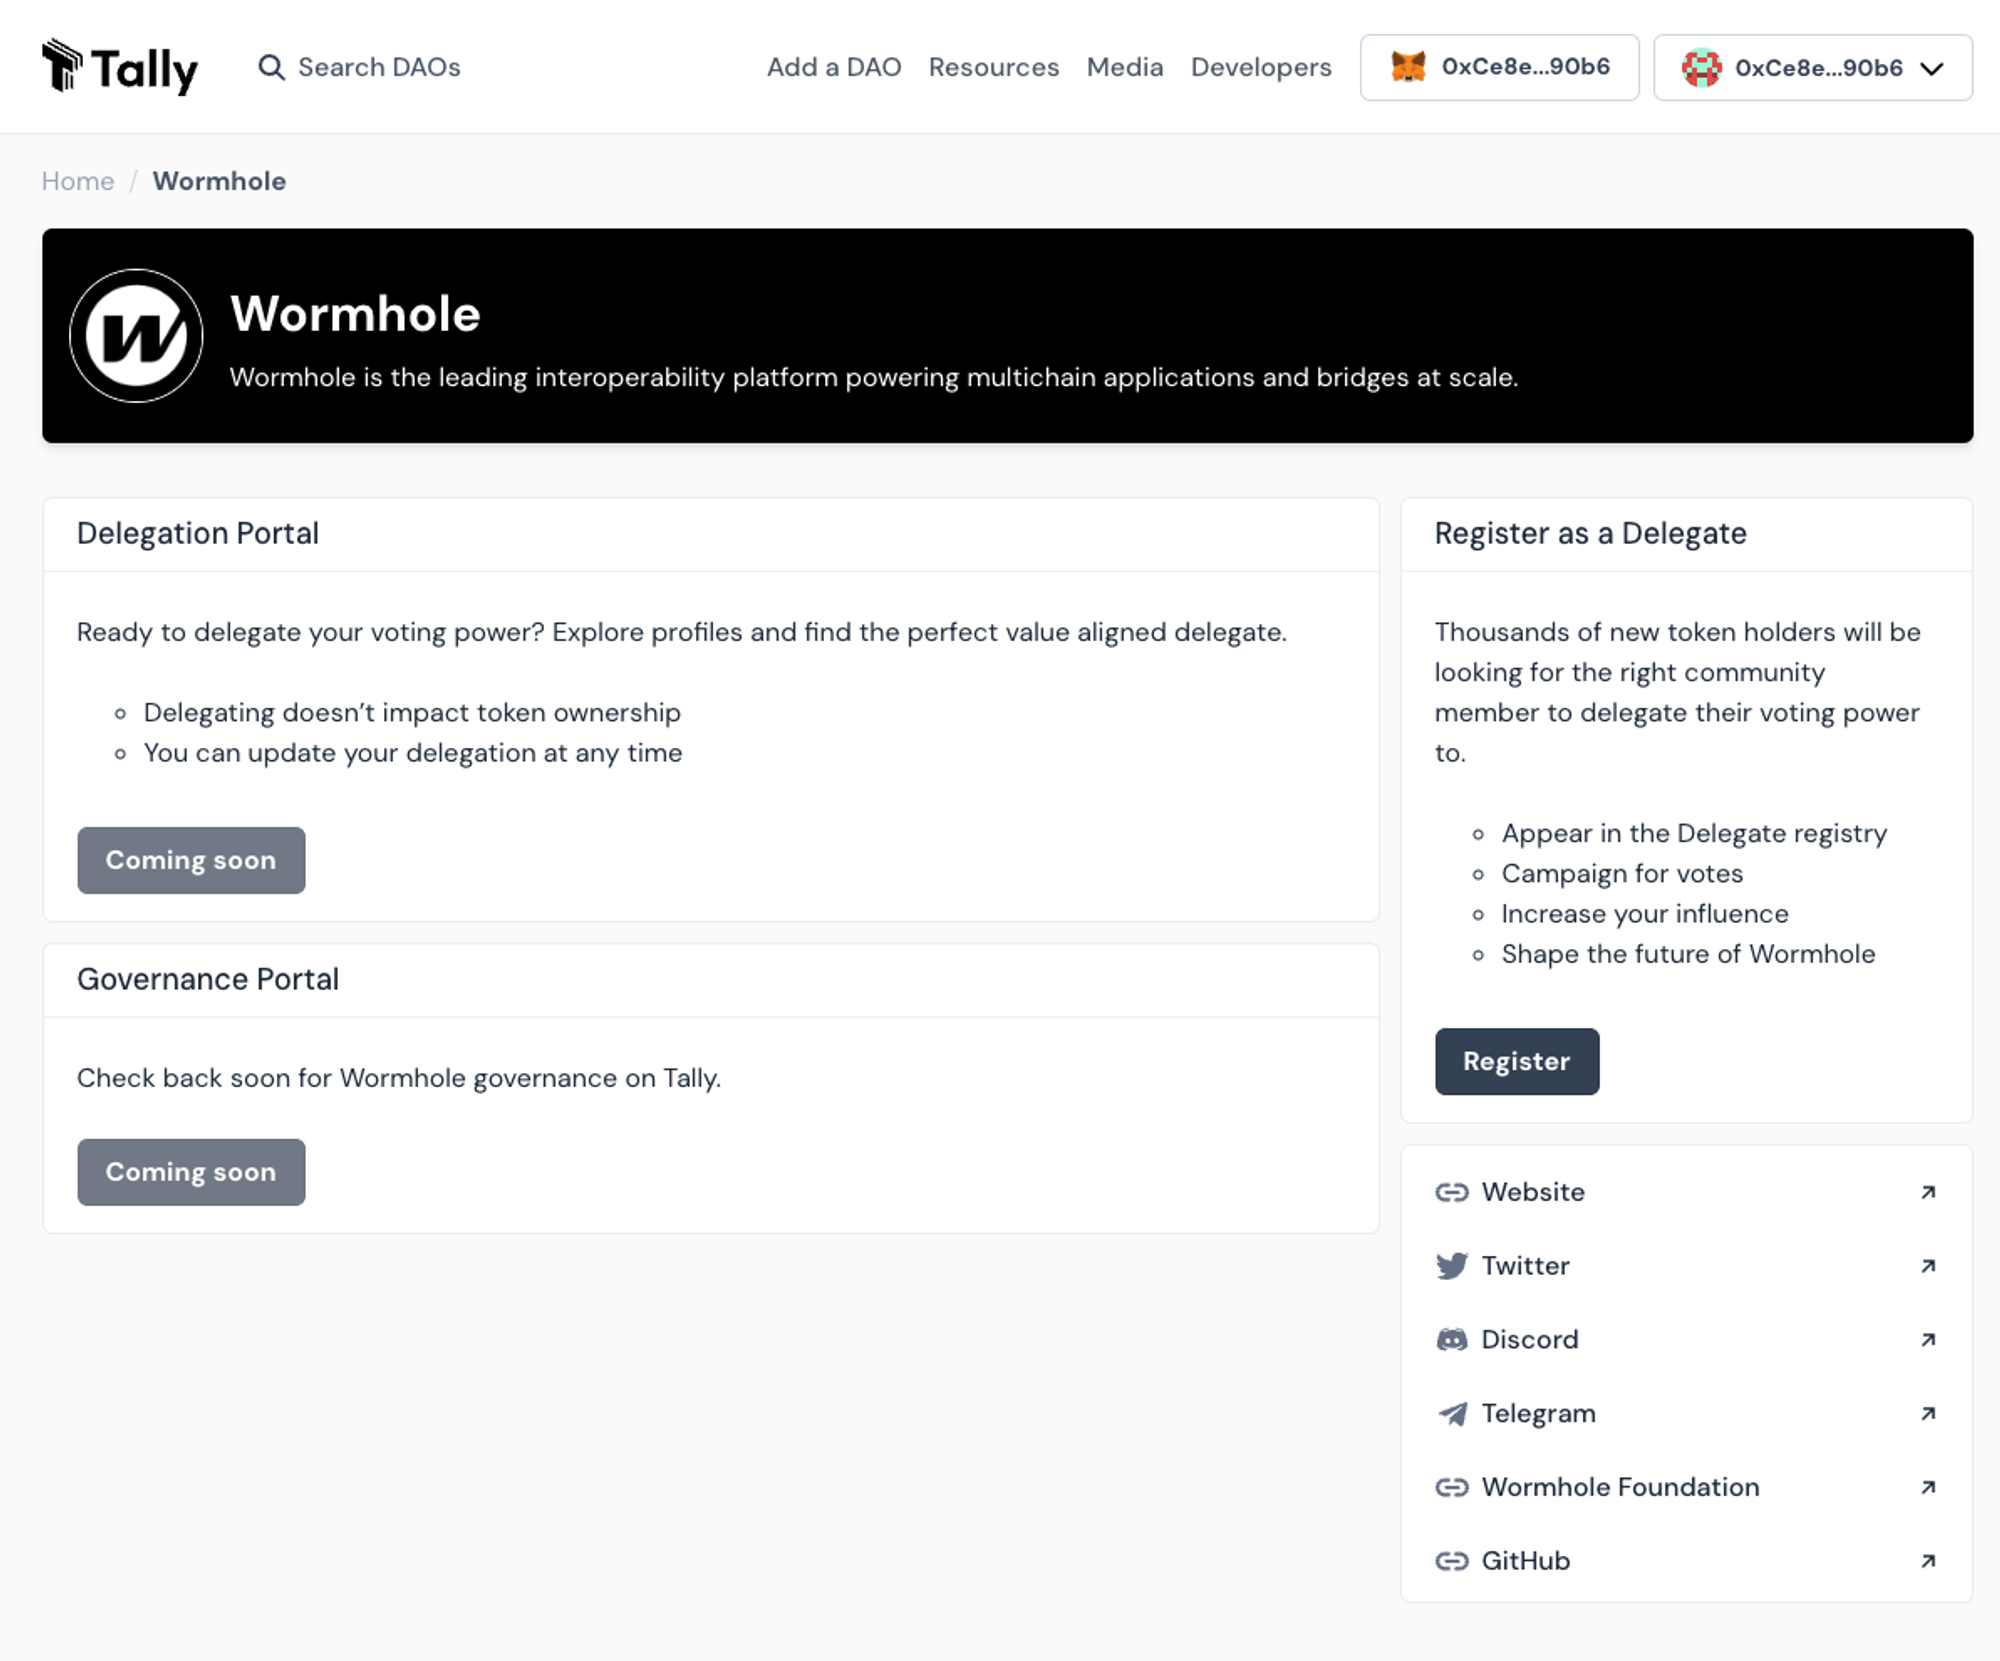The image size is (2000, 1661).
Task: Click the external arrow beside Wormhole Foundation
Action: [1928, 1487]
